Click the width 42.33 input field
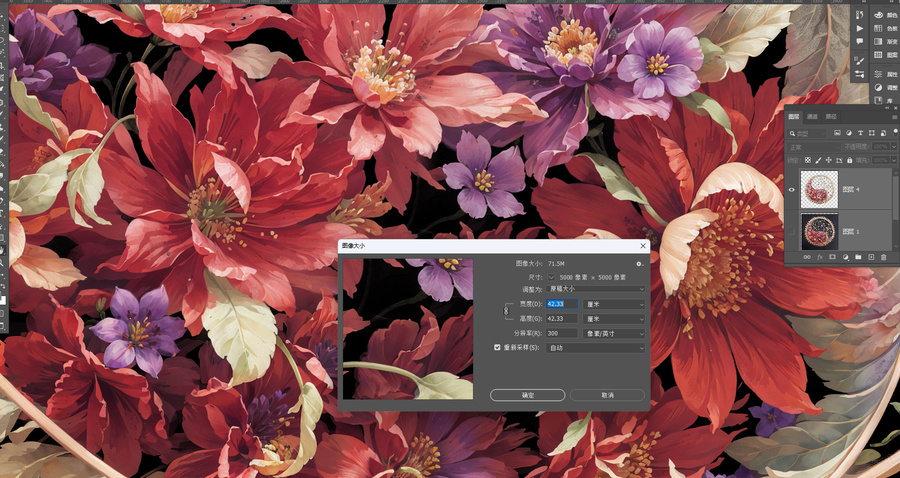The width and height of the screenshot is (900, 478). pos(562,304)
